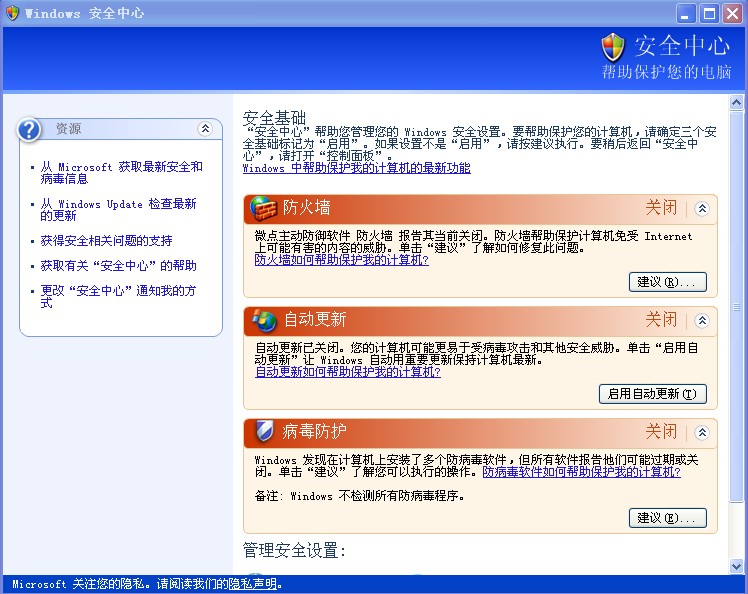Click scrollbar up arrow
The height and width of the screenshot is (594, 748).
pos(737,103)
